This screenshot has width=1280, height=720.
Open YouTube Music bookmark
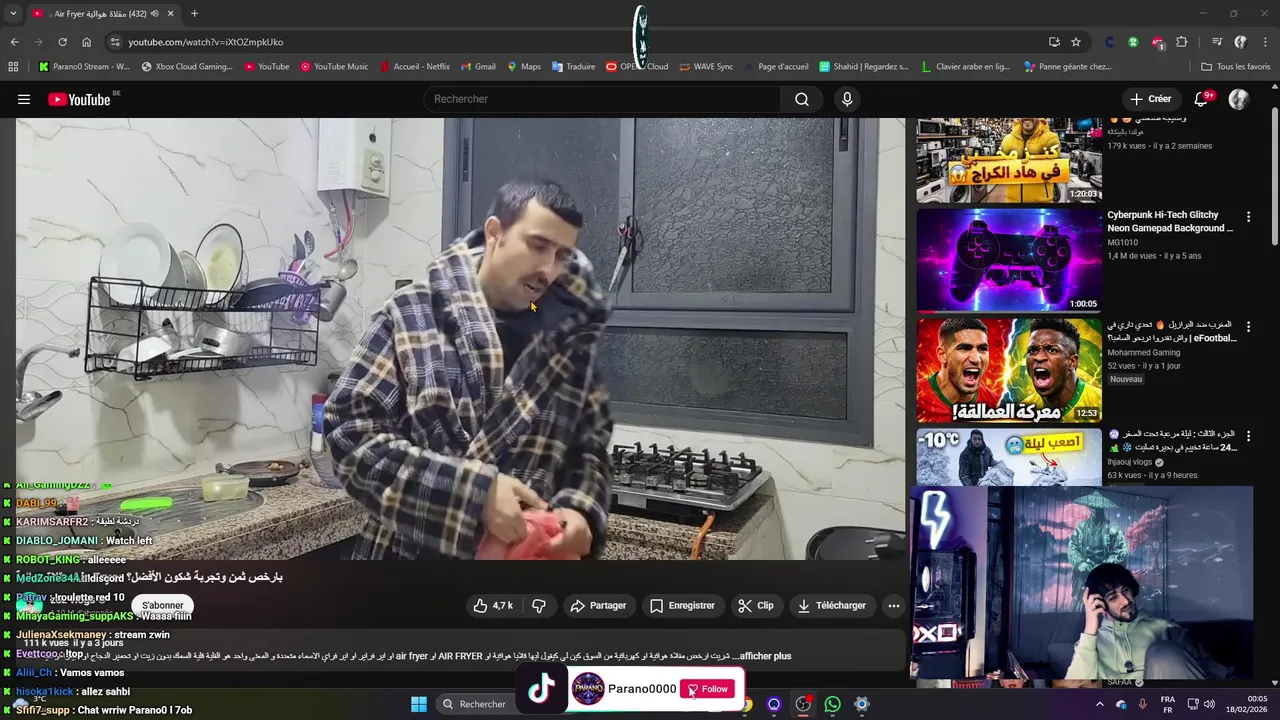click(x=334, y=67)
